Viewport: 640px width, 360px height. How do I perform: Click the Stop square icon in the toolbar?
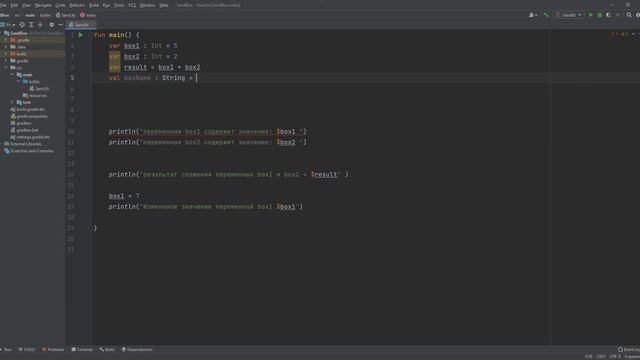(x=618, y=15)
